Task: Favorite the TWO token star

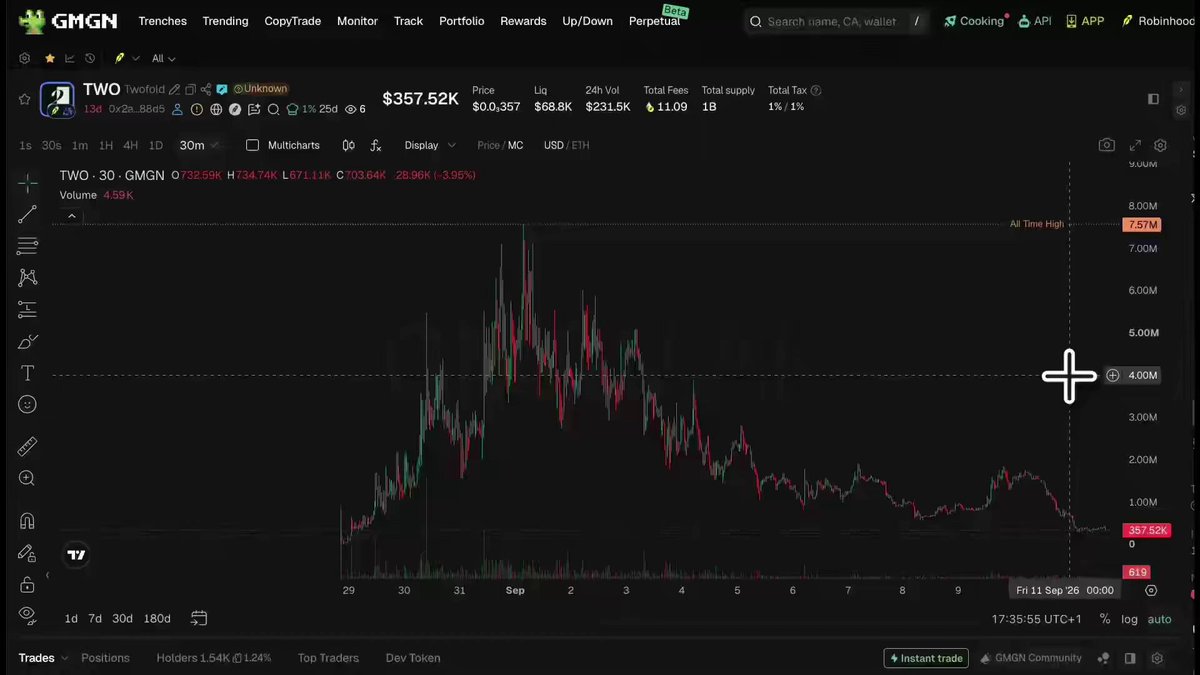Action: coord(25,99)
